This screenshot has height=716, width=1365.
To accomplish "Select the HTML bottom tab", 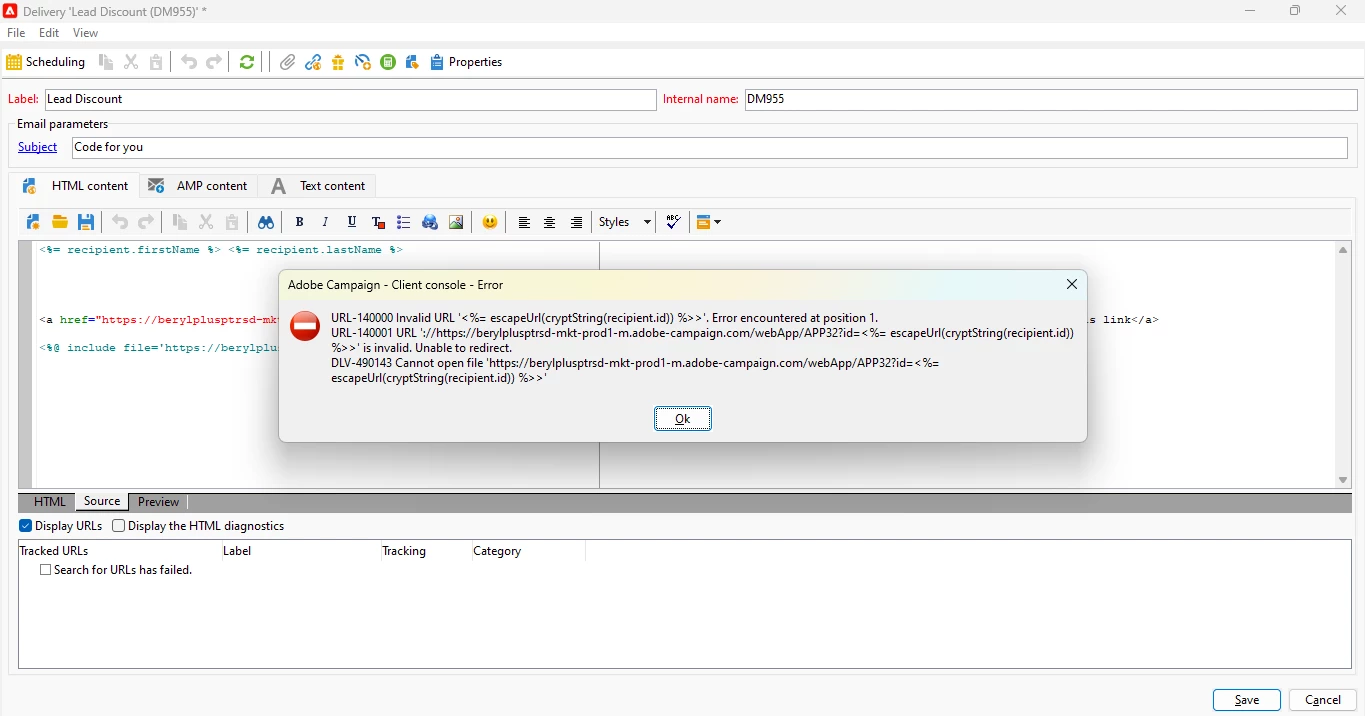I will point(49,502).
